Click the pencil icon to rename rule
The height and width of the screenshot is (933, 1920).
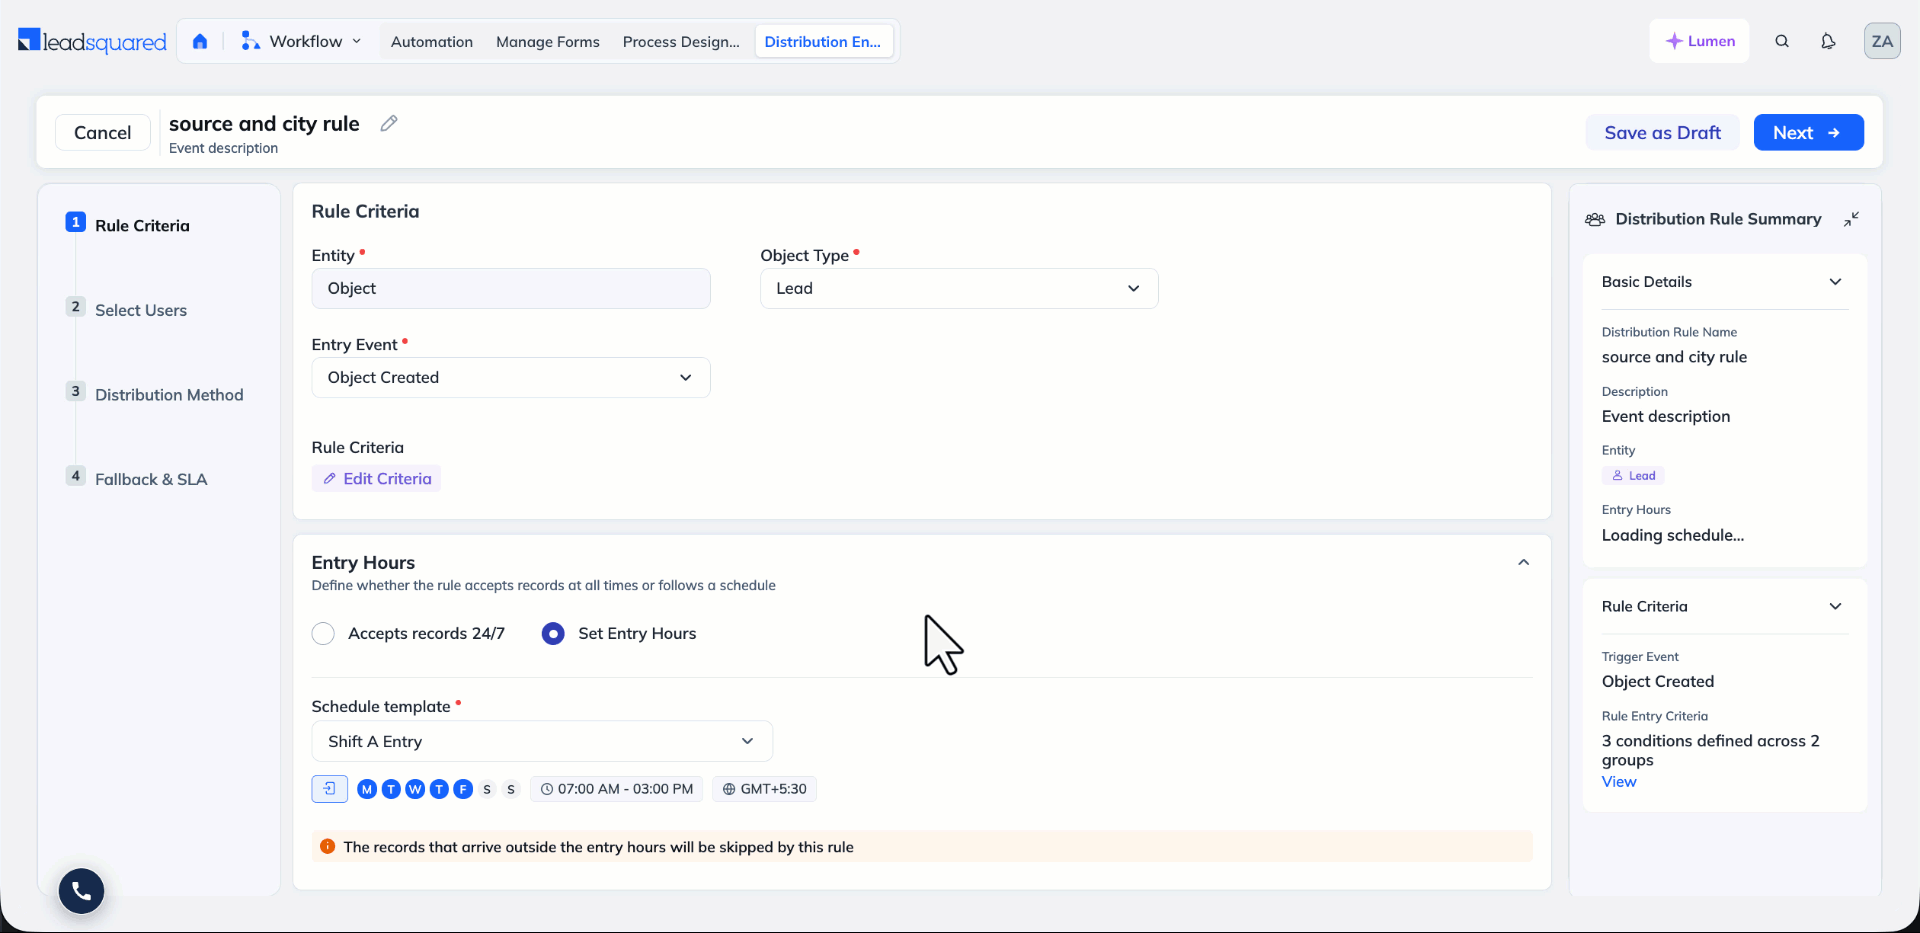389,123
